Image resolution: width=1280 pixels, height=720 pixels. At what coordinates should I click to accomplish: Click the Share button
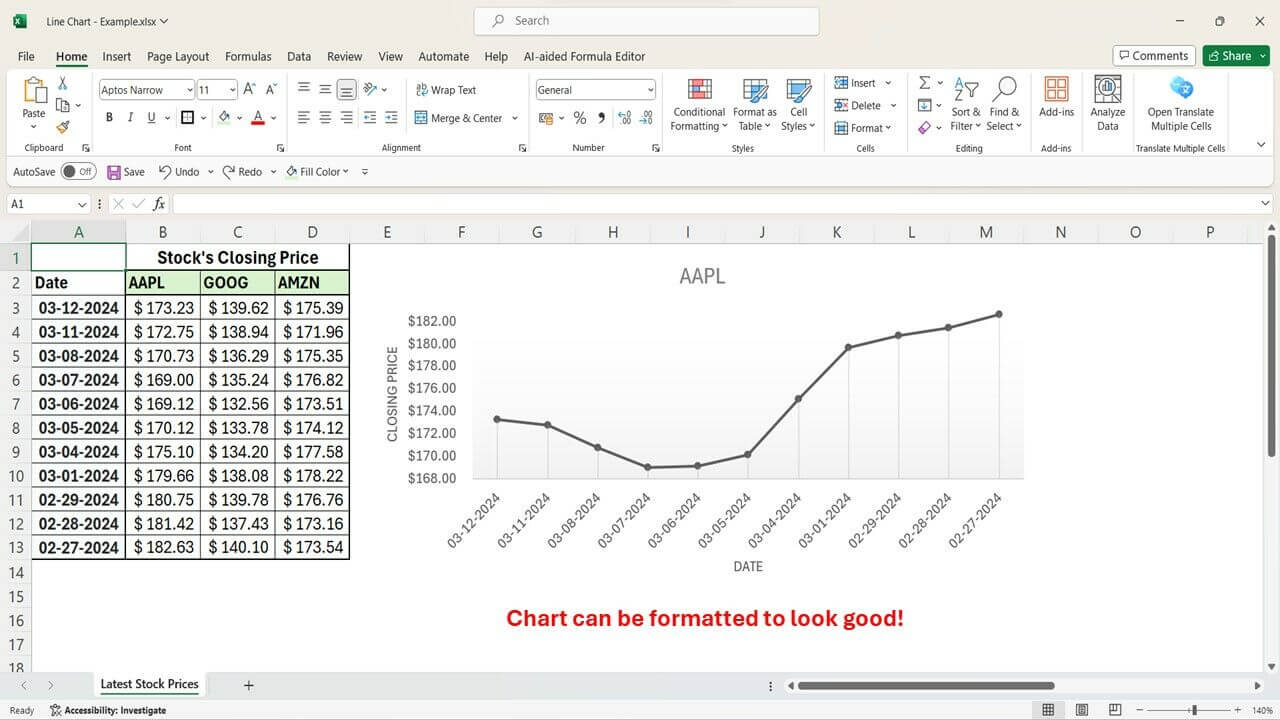(1235, 56)
